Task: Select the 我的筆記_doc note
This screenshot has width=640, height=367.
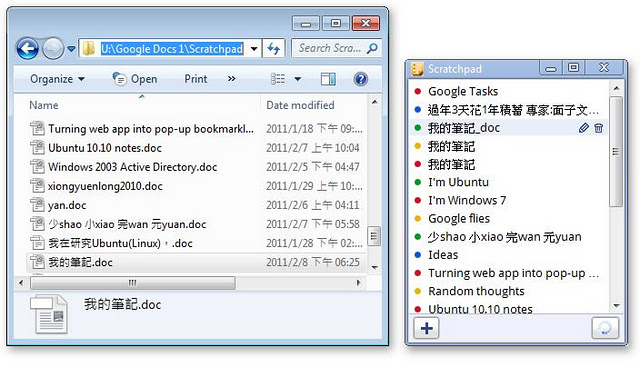Action: coord(509,128)
